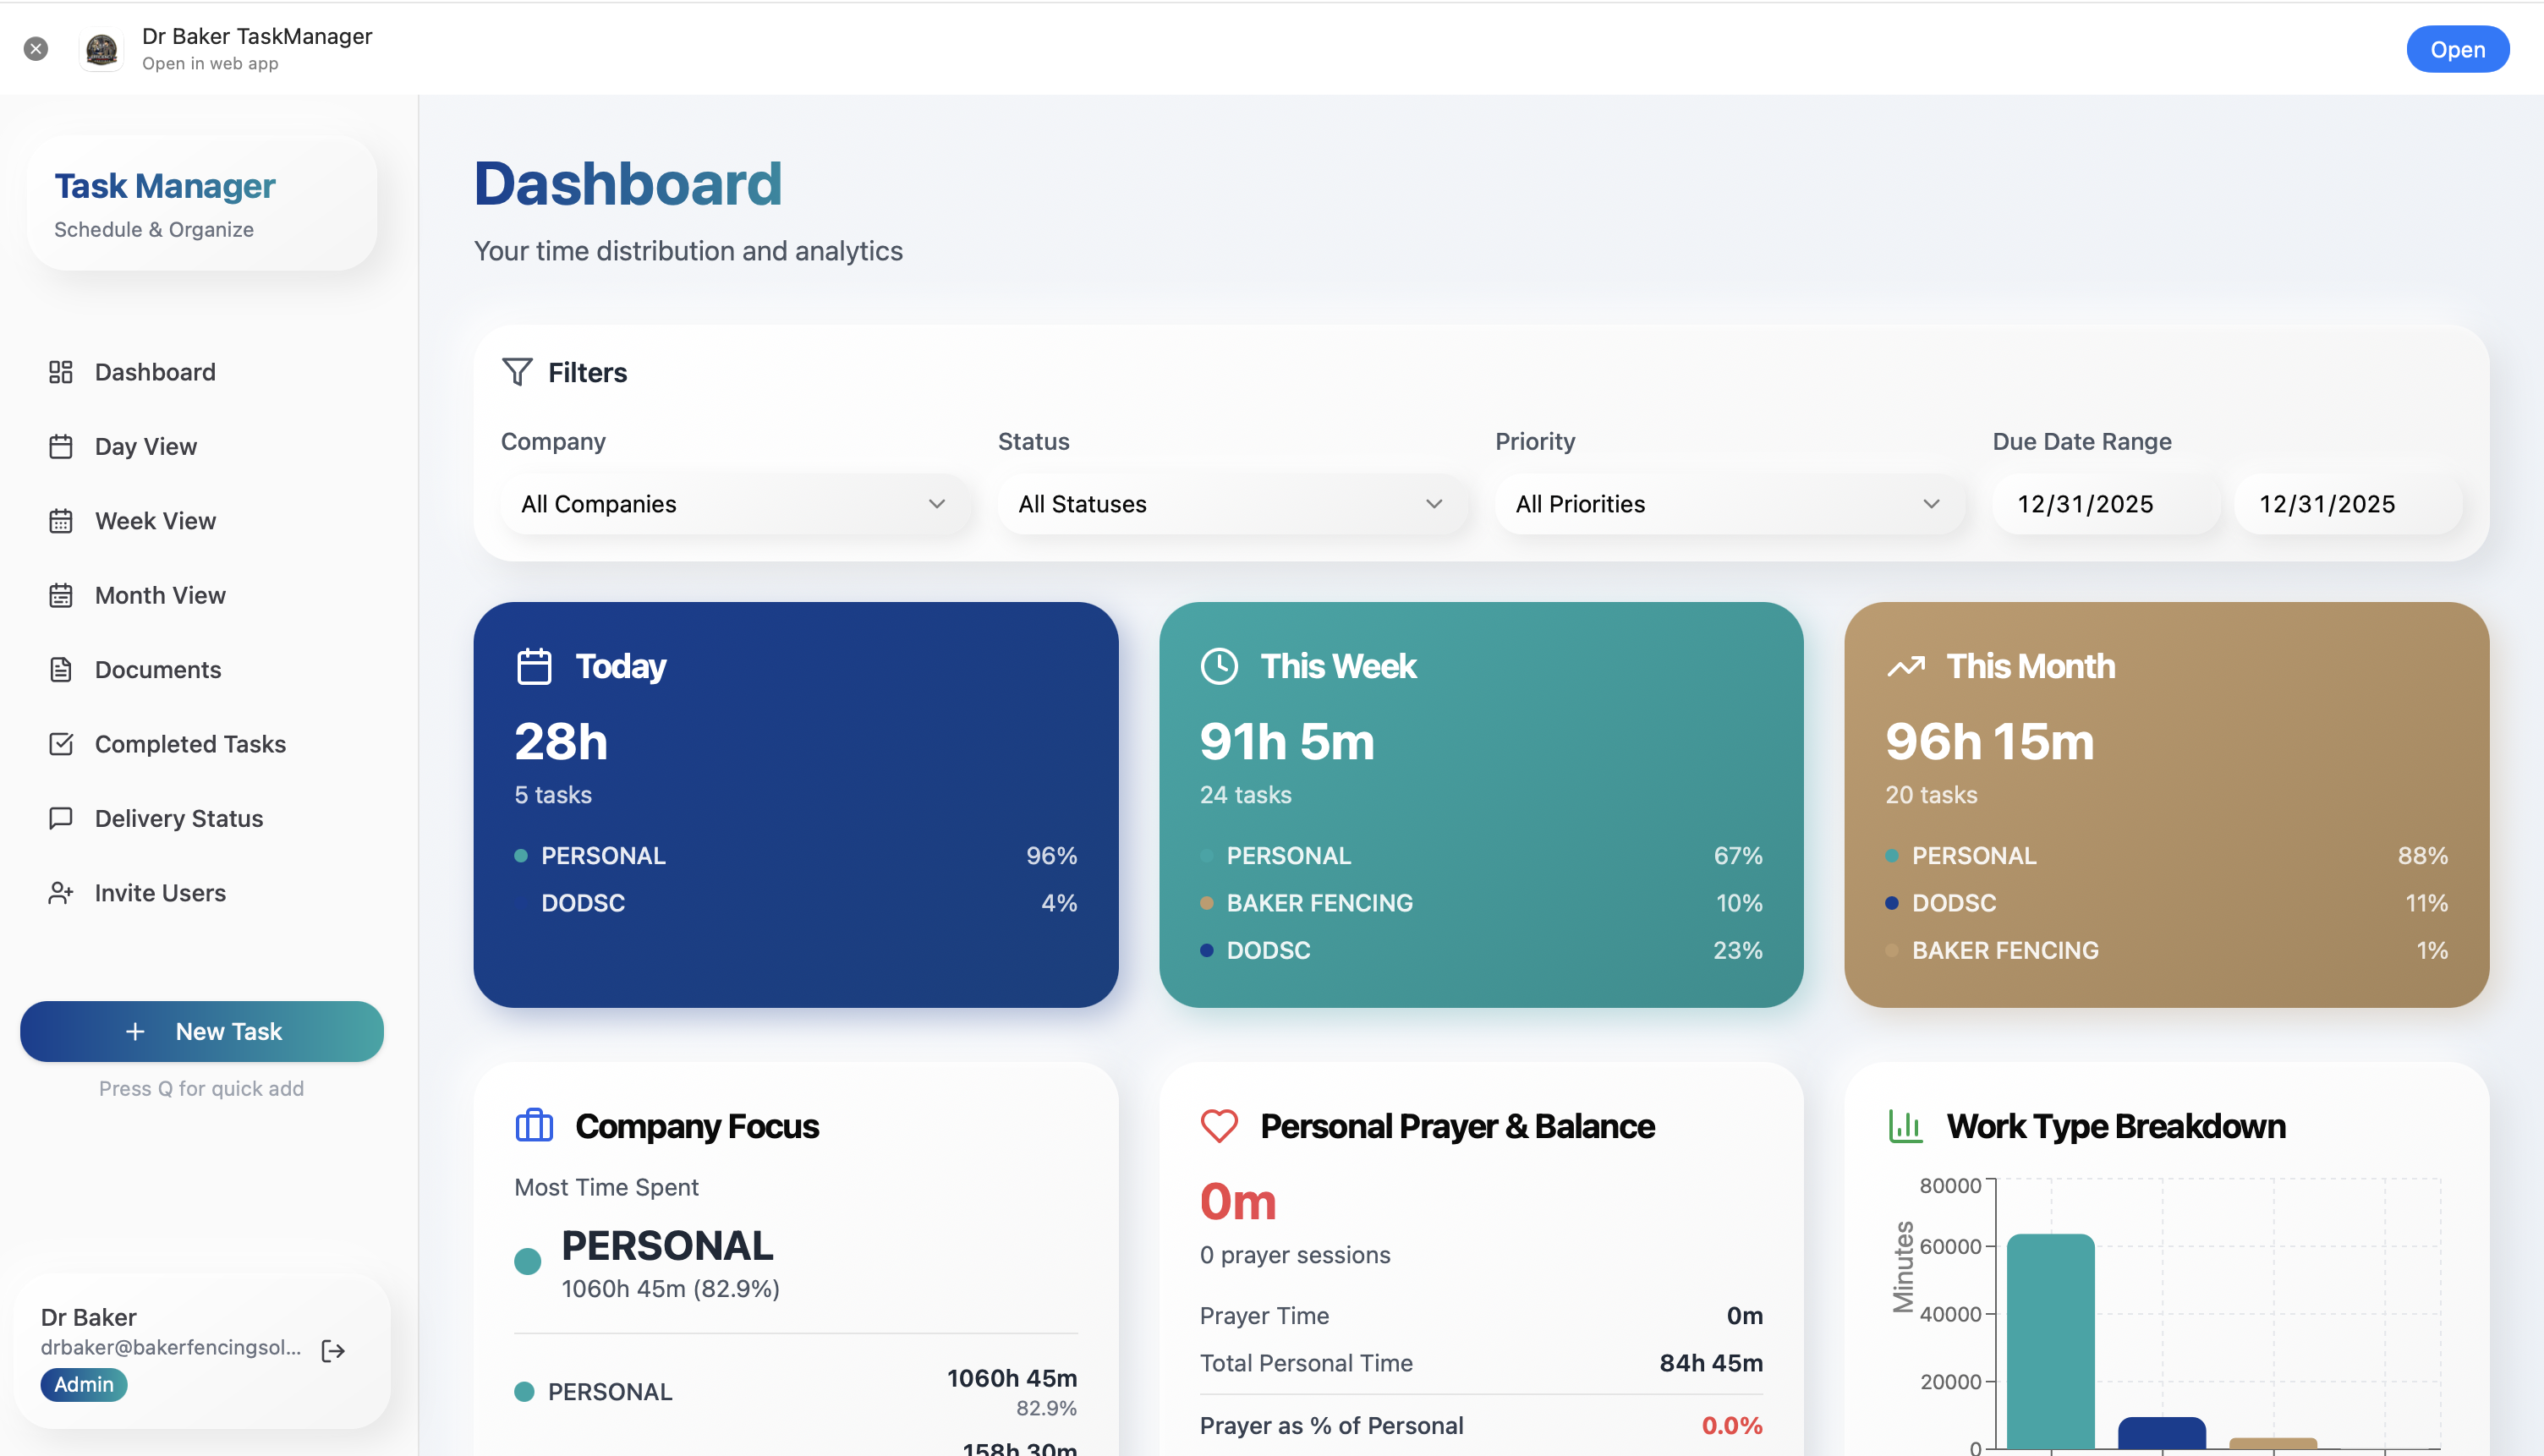Click the Day View calendar icon

61,446
